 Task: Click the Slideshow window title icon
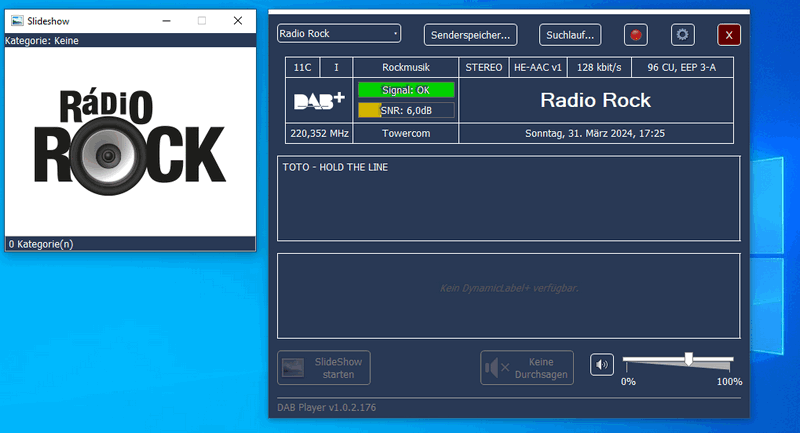(17, 21)
